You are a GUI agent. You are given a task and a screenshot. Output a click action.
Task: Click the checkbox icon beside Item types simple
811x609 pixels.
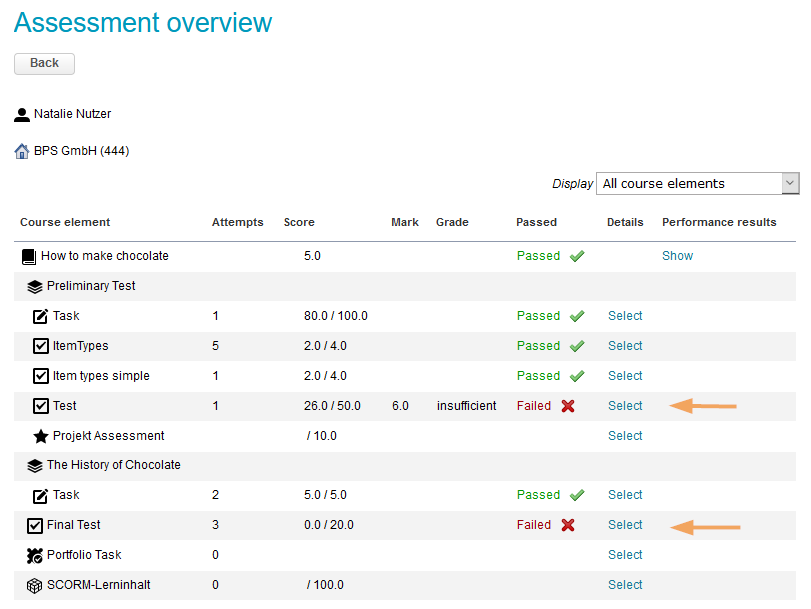tap(41, 376)
